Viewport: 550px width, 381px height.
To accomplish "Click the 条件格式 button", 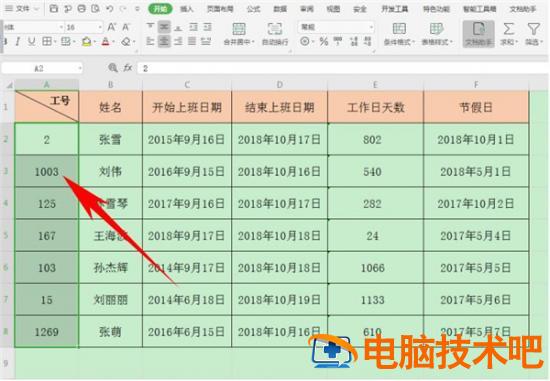I will 399,34.
